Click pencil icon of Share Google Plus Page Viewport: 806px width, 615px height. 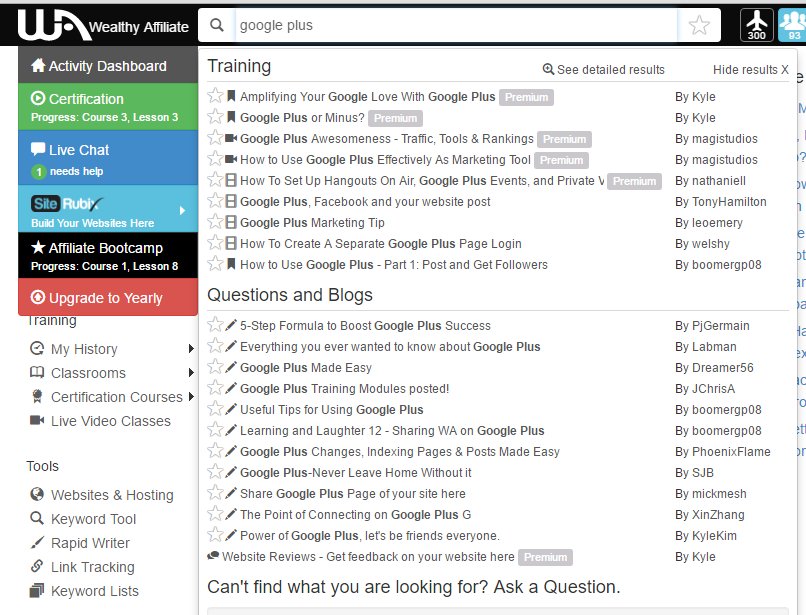coord(231,493)
